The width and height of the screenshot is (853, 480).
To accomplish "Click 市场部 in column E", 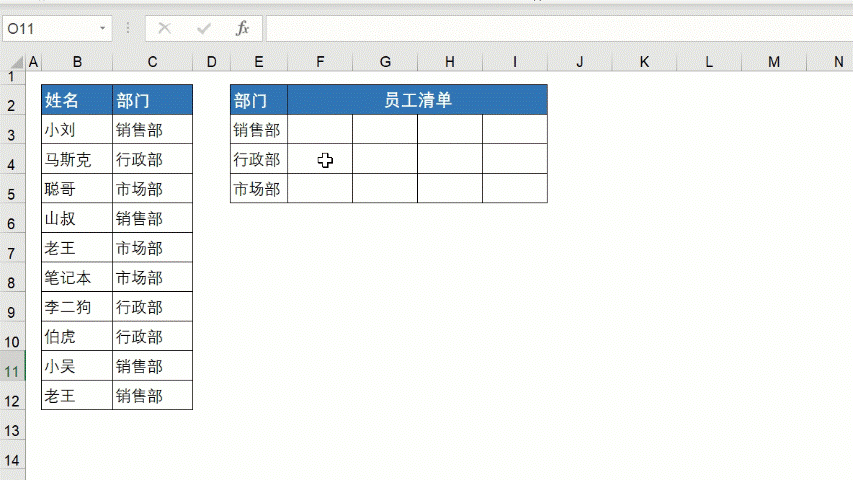I will tap(259, 188).
